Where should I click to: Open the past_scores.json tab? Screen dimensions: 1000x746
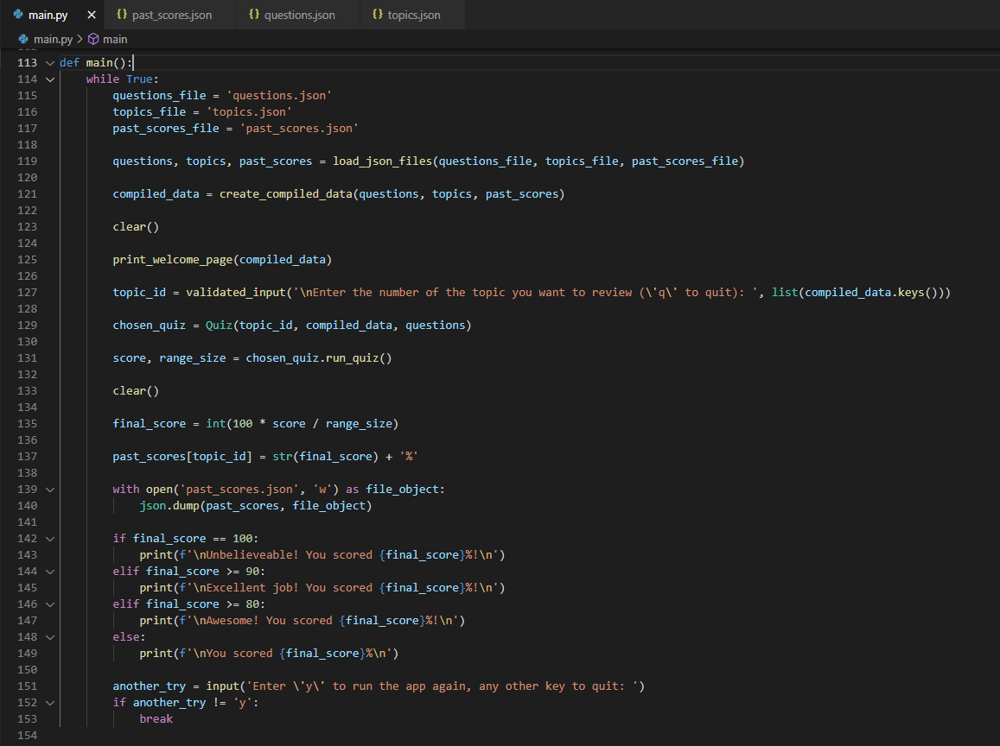[x=172, y=15]
